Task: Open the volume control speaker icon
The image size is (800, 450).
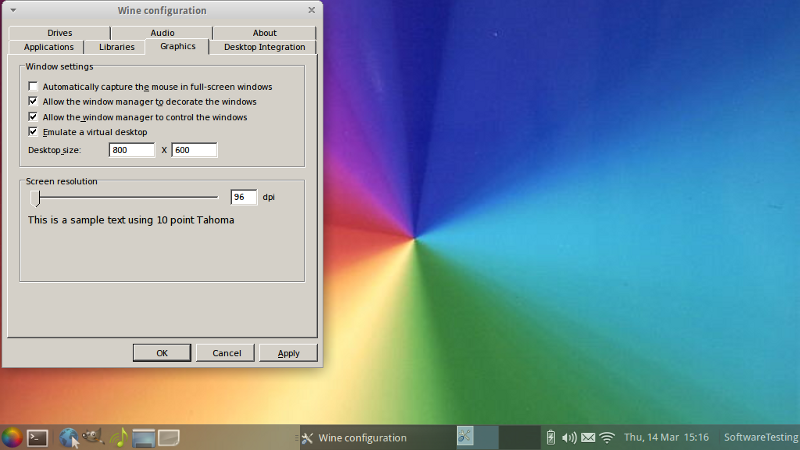Action: tap(569, 437)
